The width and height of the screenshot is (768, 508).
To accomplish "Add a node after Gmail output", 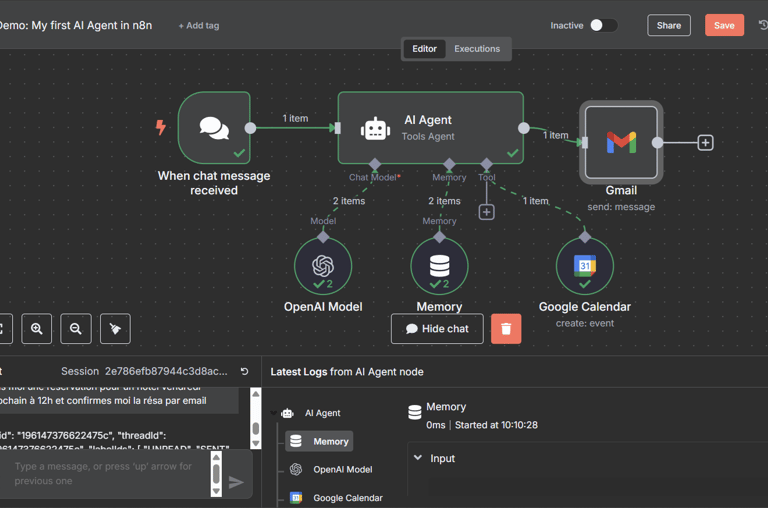I will (705, 143).
